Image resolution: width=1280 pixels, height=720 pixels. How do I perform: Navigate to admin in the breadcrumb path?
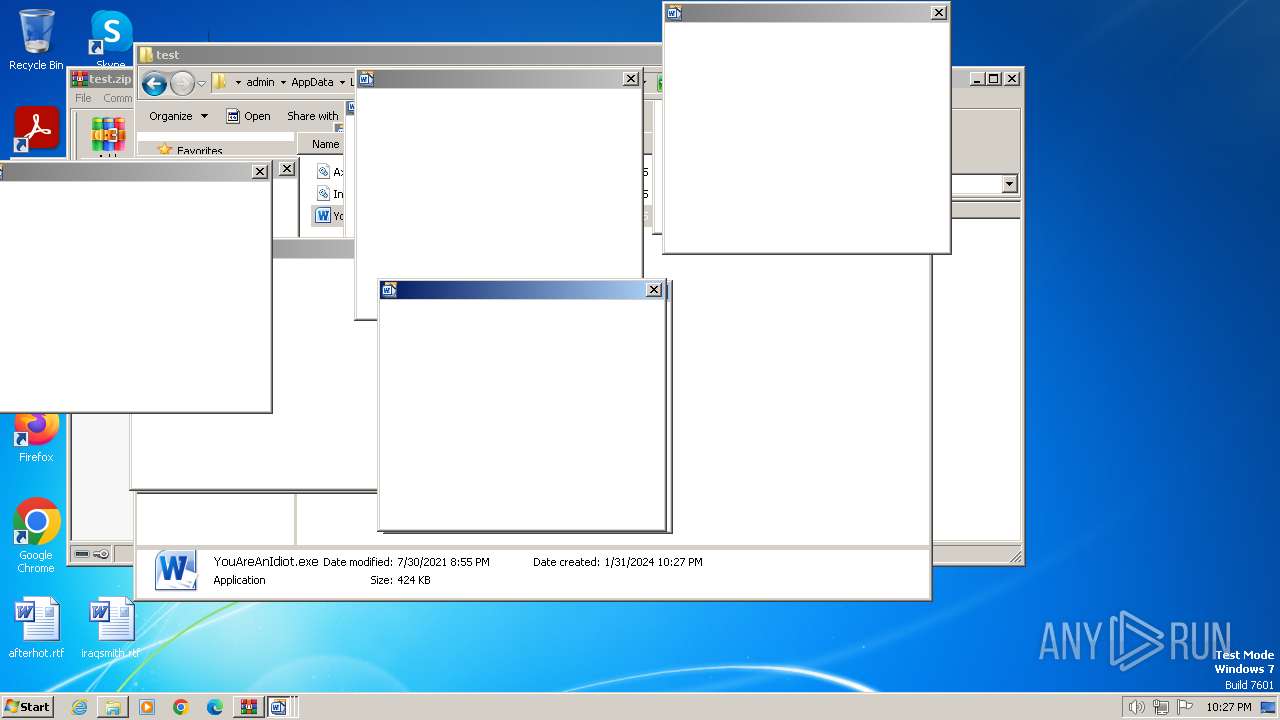coord(260,82)
